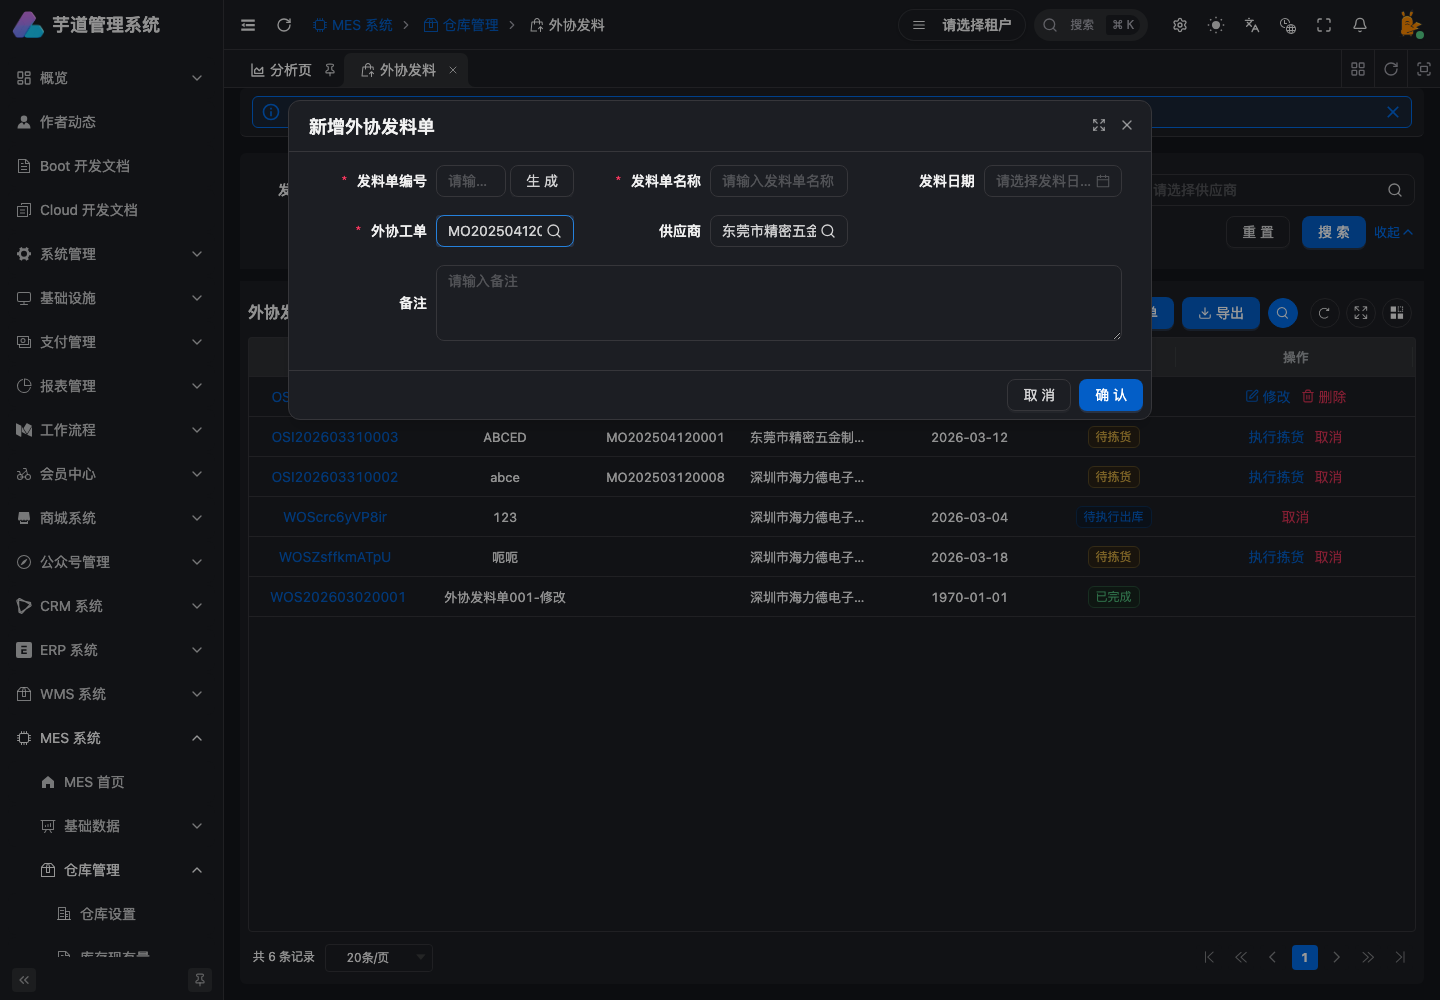The width and height of the screenshot is (1440, 1000).
Task: Click the sidebar pin icon at bottom
Action: point(200,980)
